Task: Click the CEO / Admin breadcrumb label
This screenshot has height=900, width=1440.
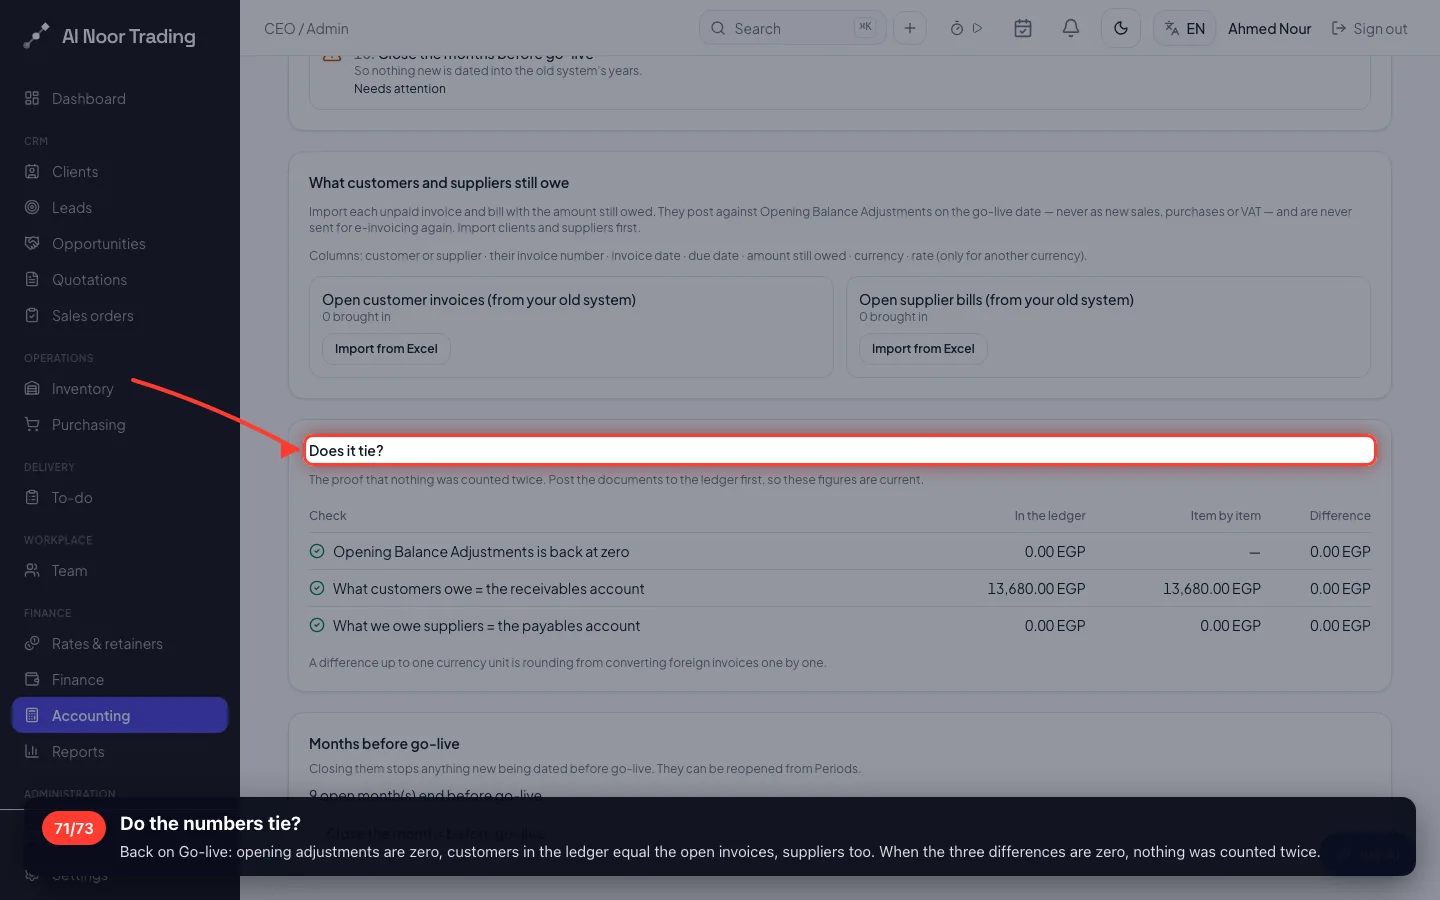Action: pos(306,29)
